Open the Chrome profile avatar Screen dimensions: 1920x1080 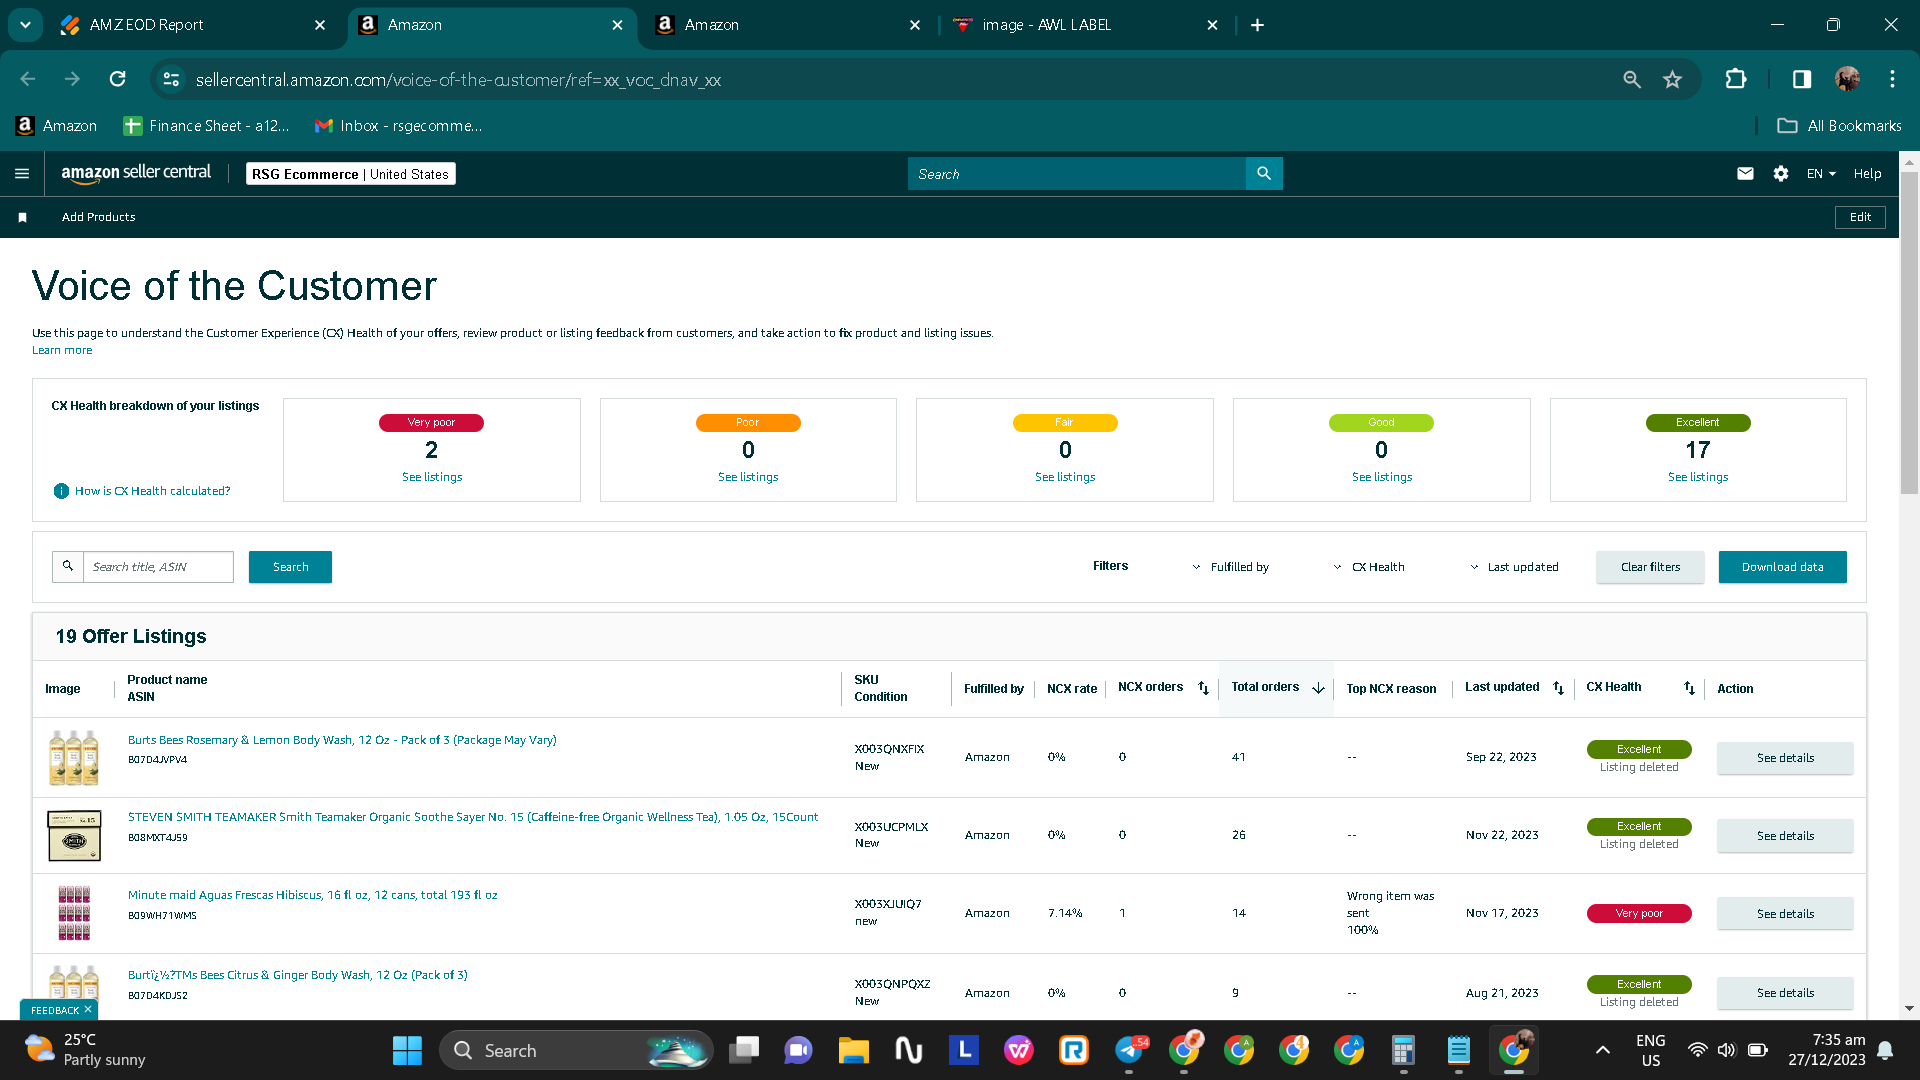[1847, 79]
